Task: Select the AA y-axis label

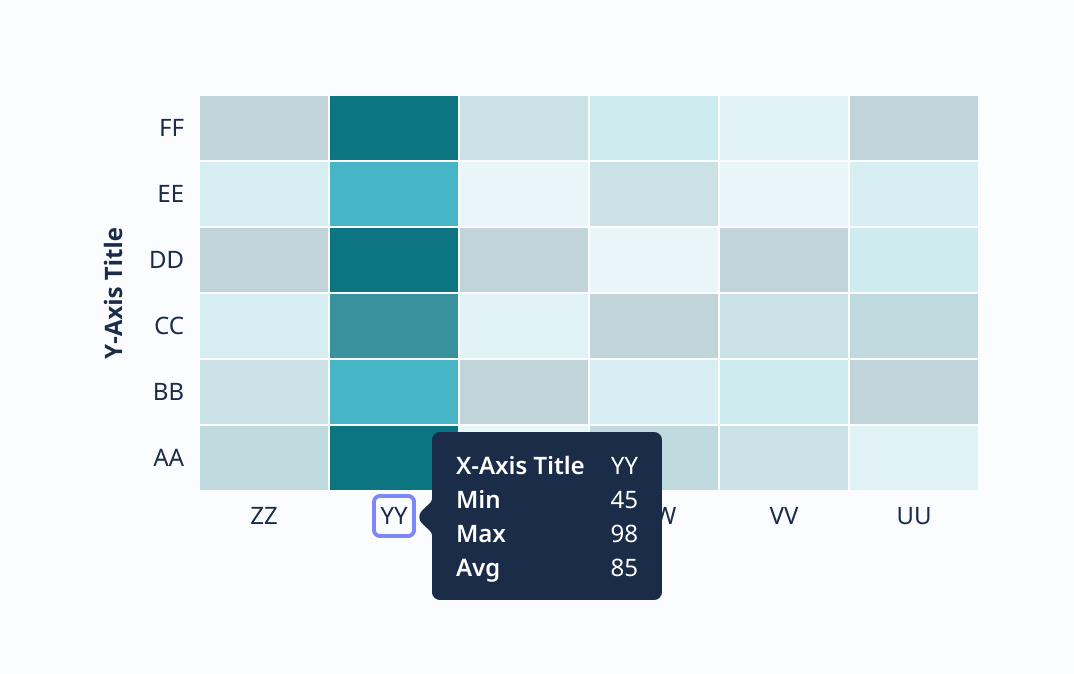Action: click(168, 458)
